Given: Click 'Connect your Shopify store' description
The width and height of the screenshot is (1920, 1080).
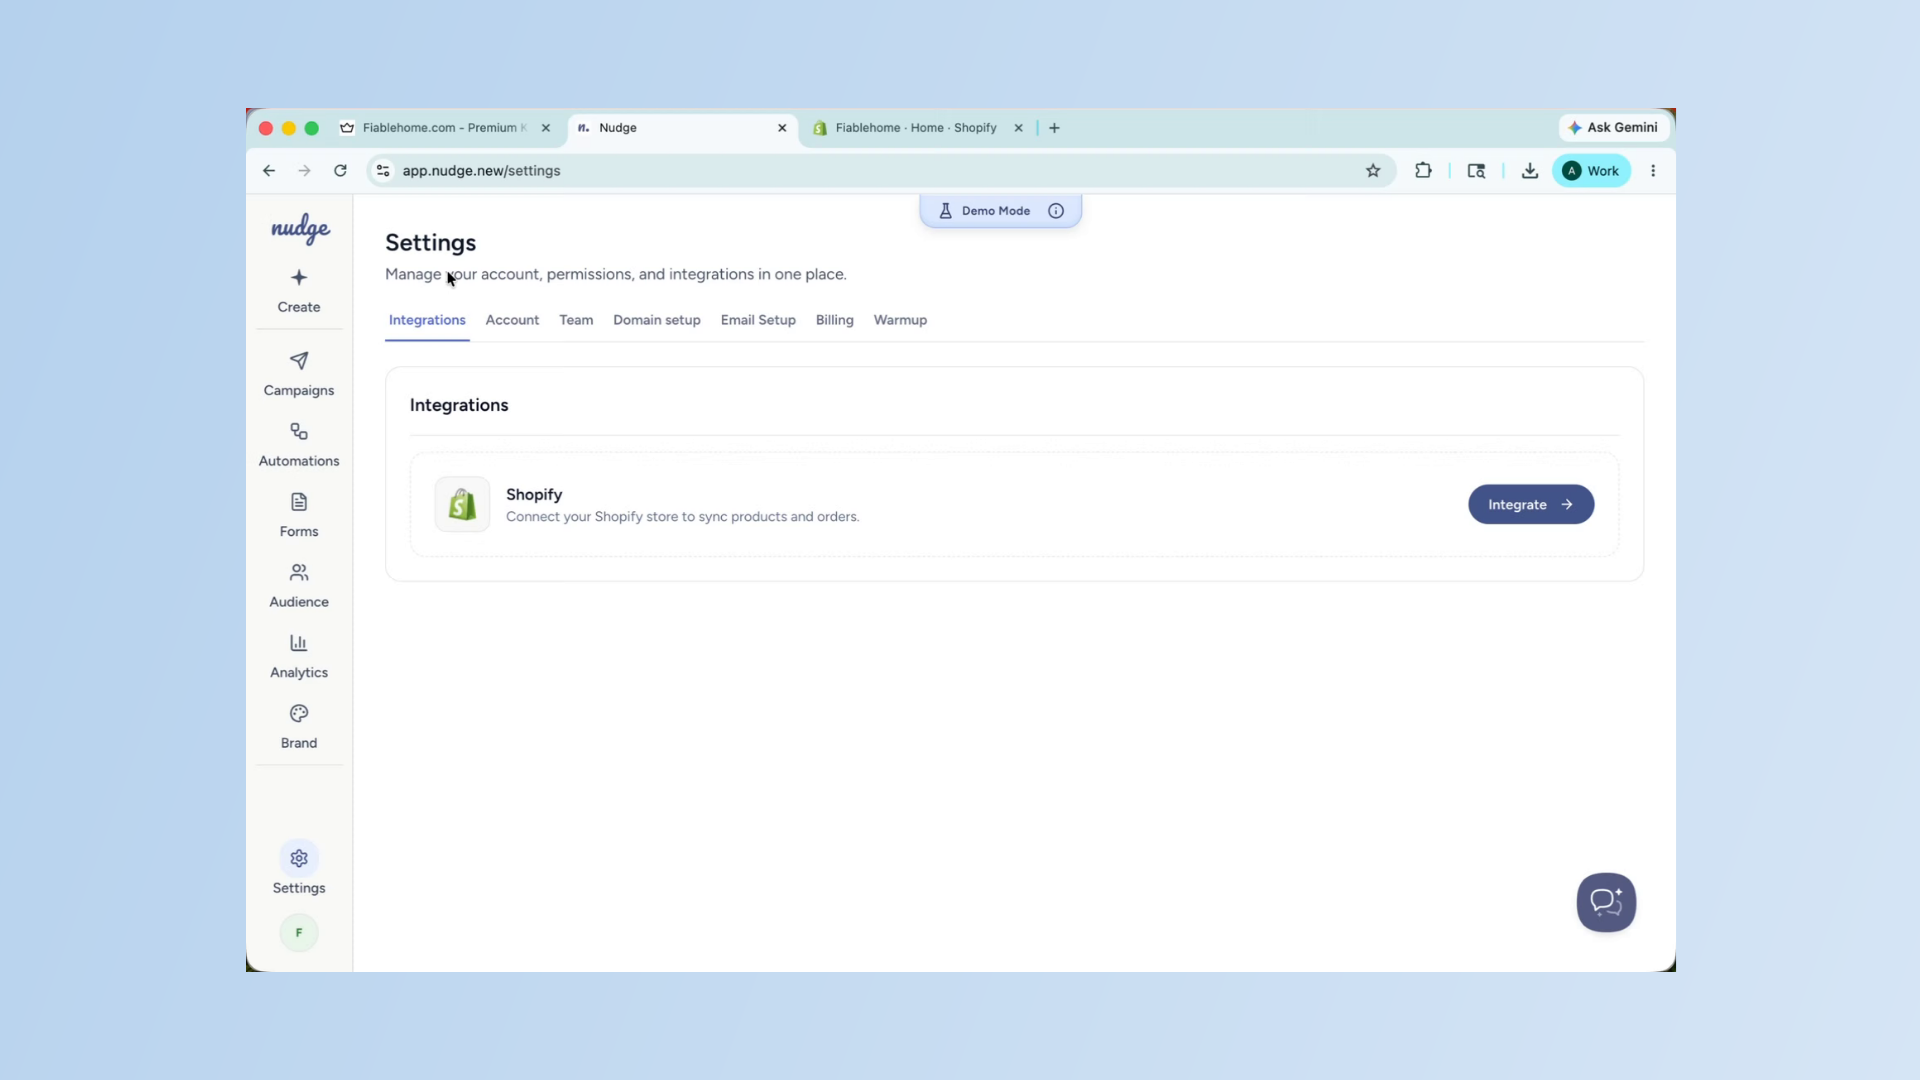Looking at the screenshot, I should [x=682, y=517].
